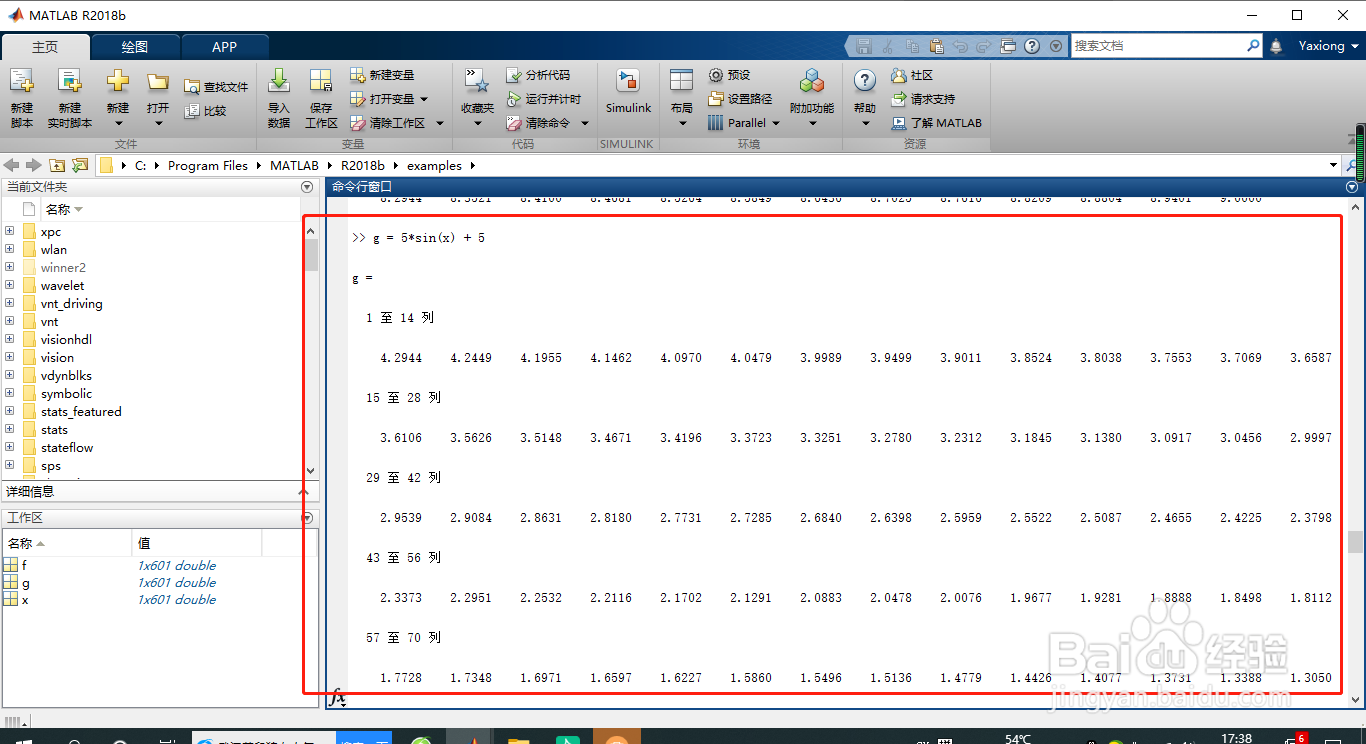Expand the wavelet folder node
Viewport: 1366px width, 744px height.
[x=9, y=285]
